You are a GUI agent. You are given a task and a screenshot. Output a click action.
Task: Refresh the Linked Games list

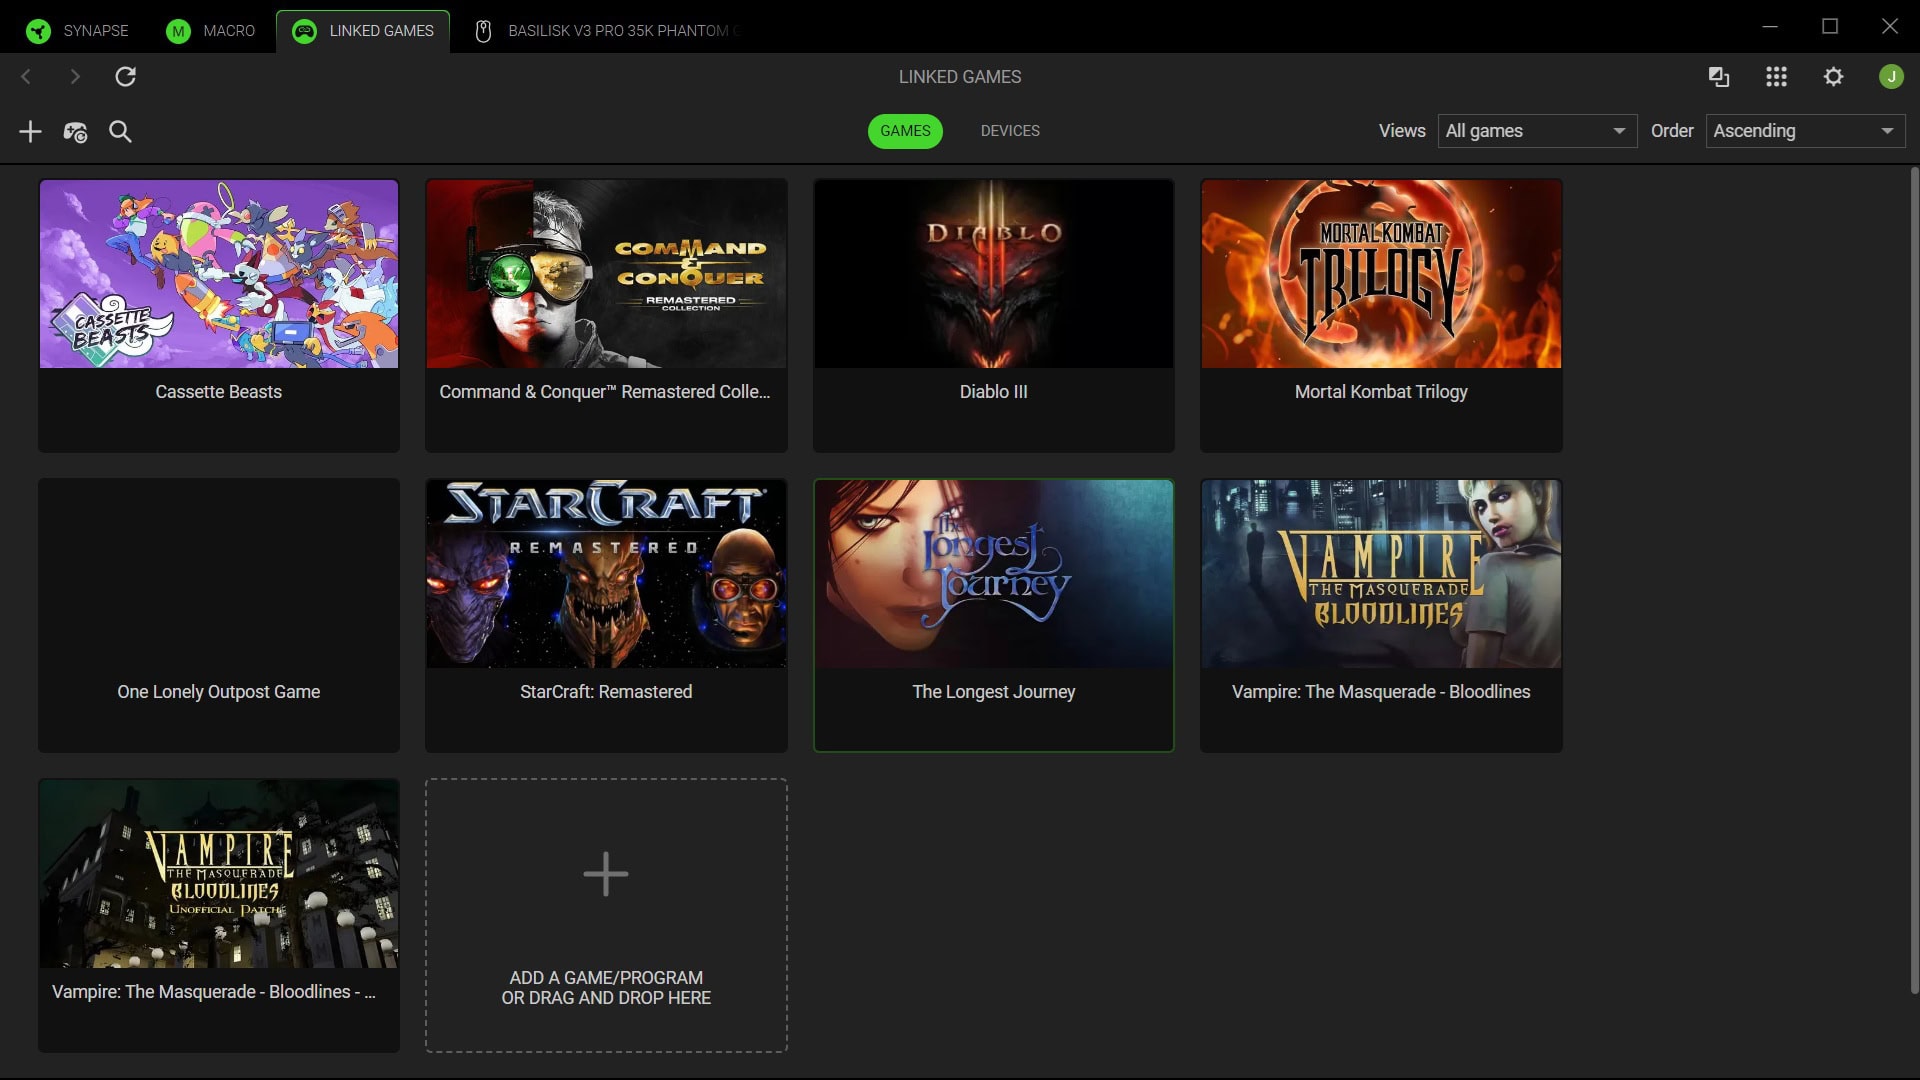click(x=126, y=76)
